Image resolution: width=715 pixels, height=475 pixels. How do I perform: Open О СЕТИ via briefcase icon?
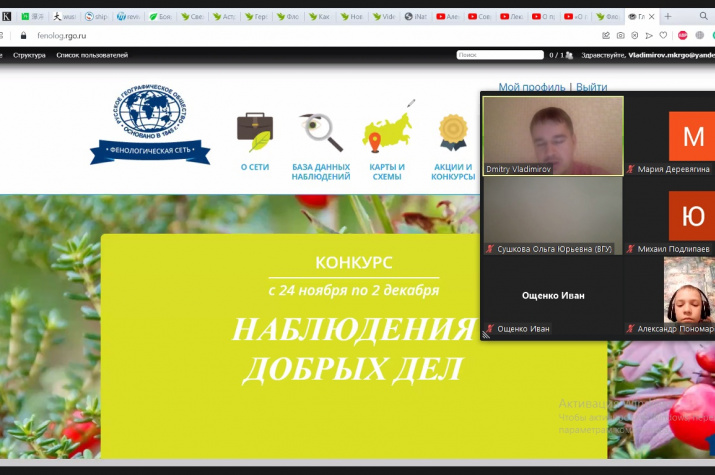(x=255, y=132)
